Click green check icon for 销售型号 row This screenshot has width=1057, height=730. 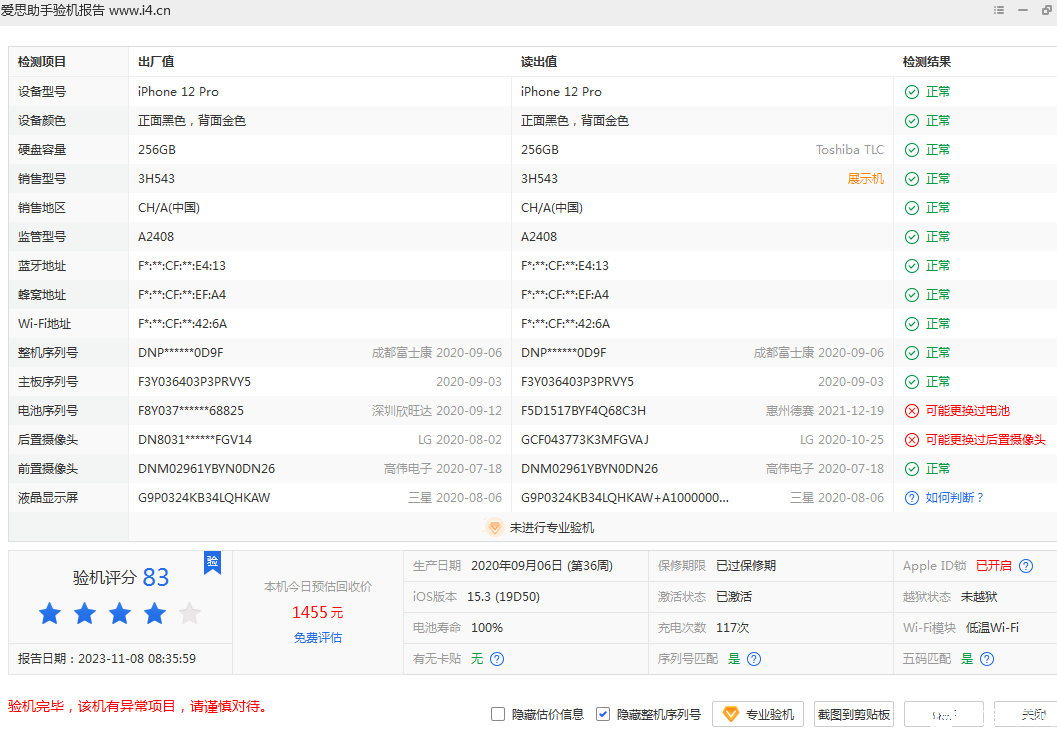911,179
